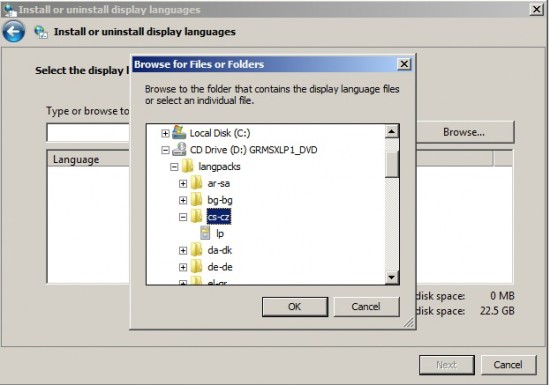Select CD Drive (D:) GRMSXLP1_DVD entry
Image resolution: width=550 pixels, height=385 pixels.
tap(254, 150)
